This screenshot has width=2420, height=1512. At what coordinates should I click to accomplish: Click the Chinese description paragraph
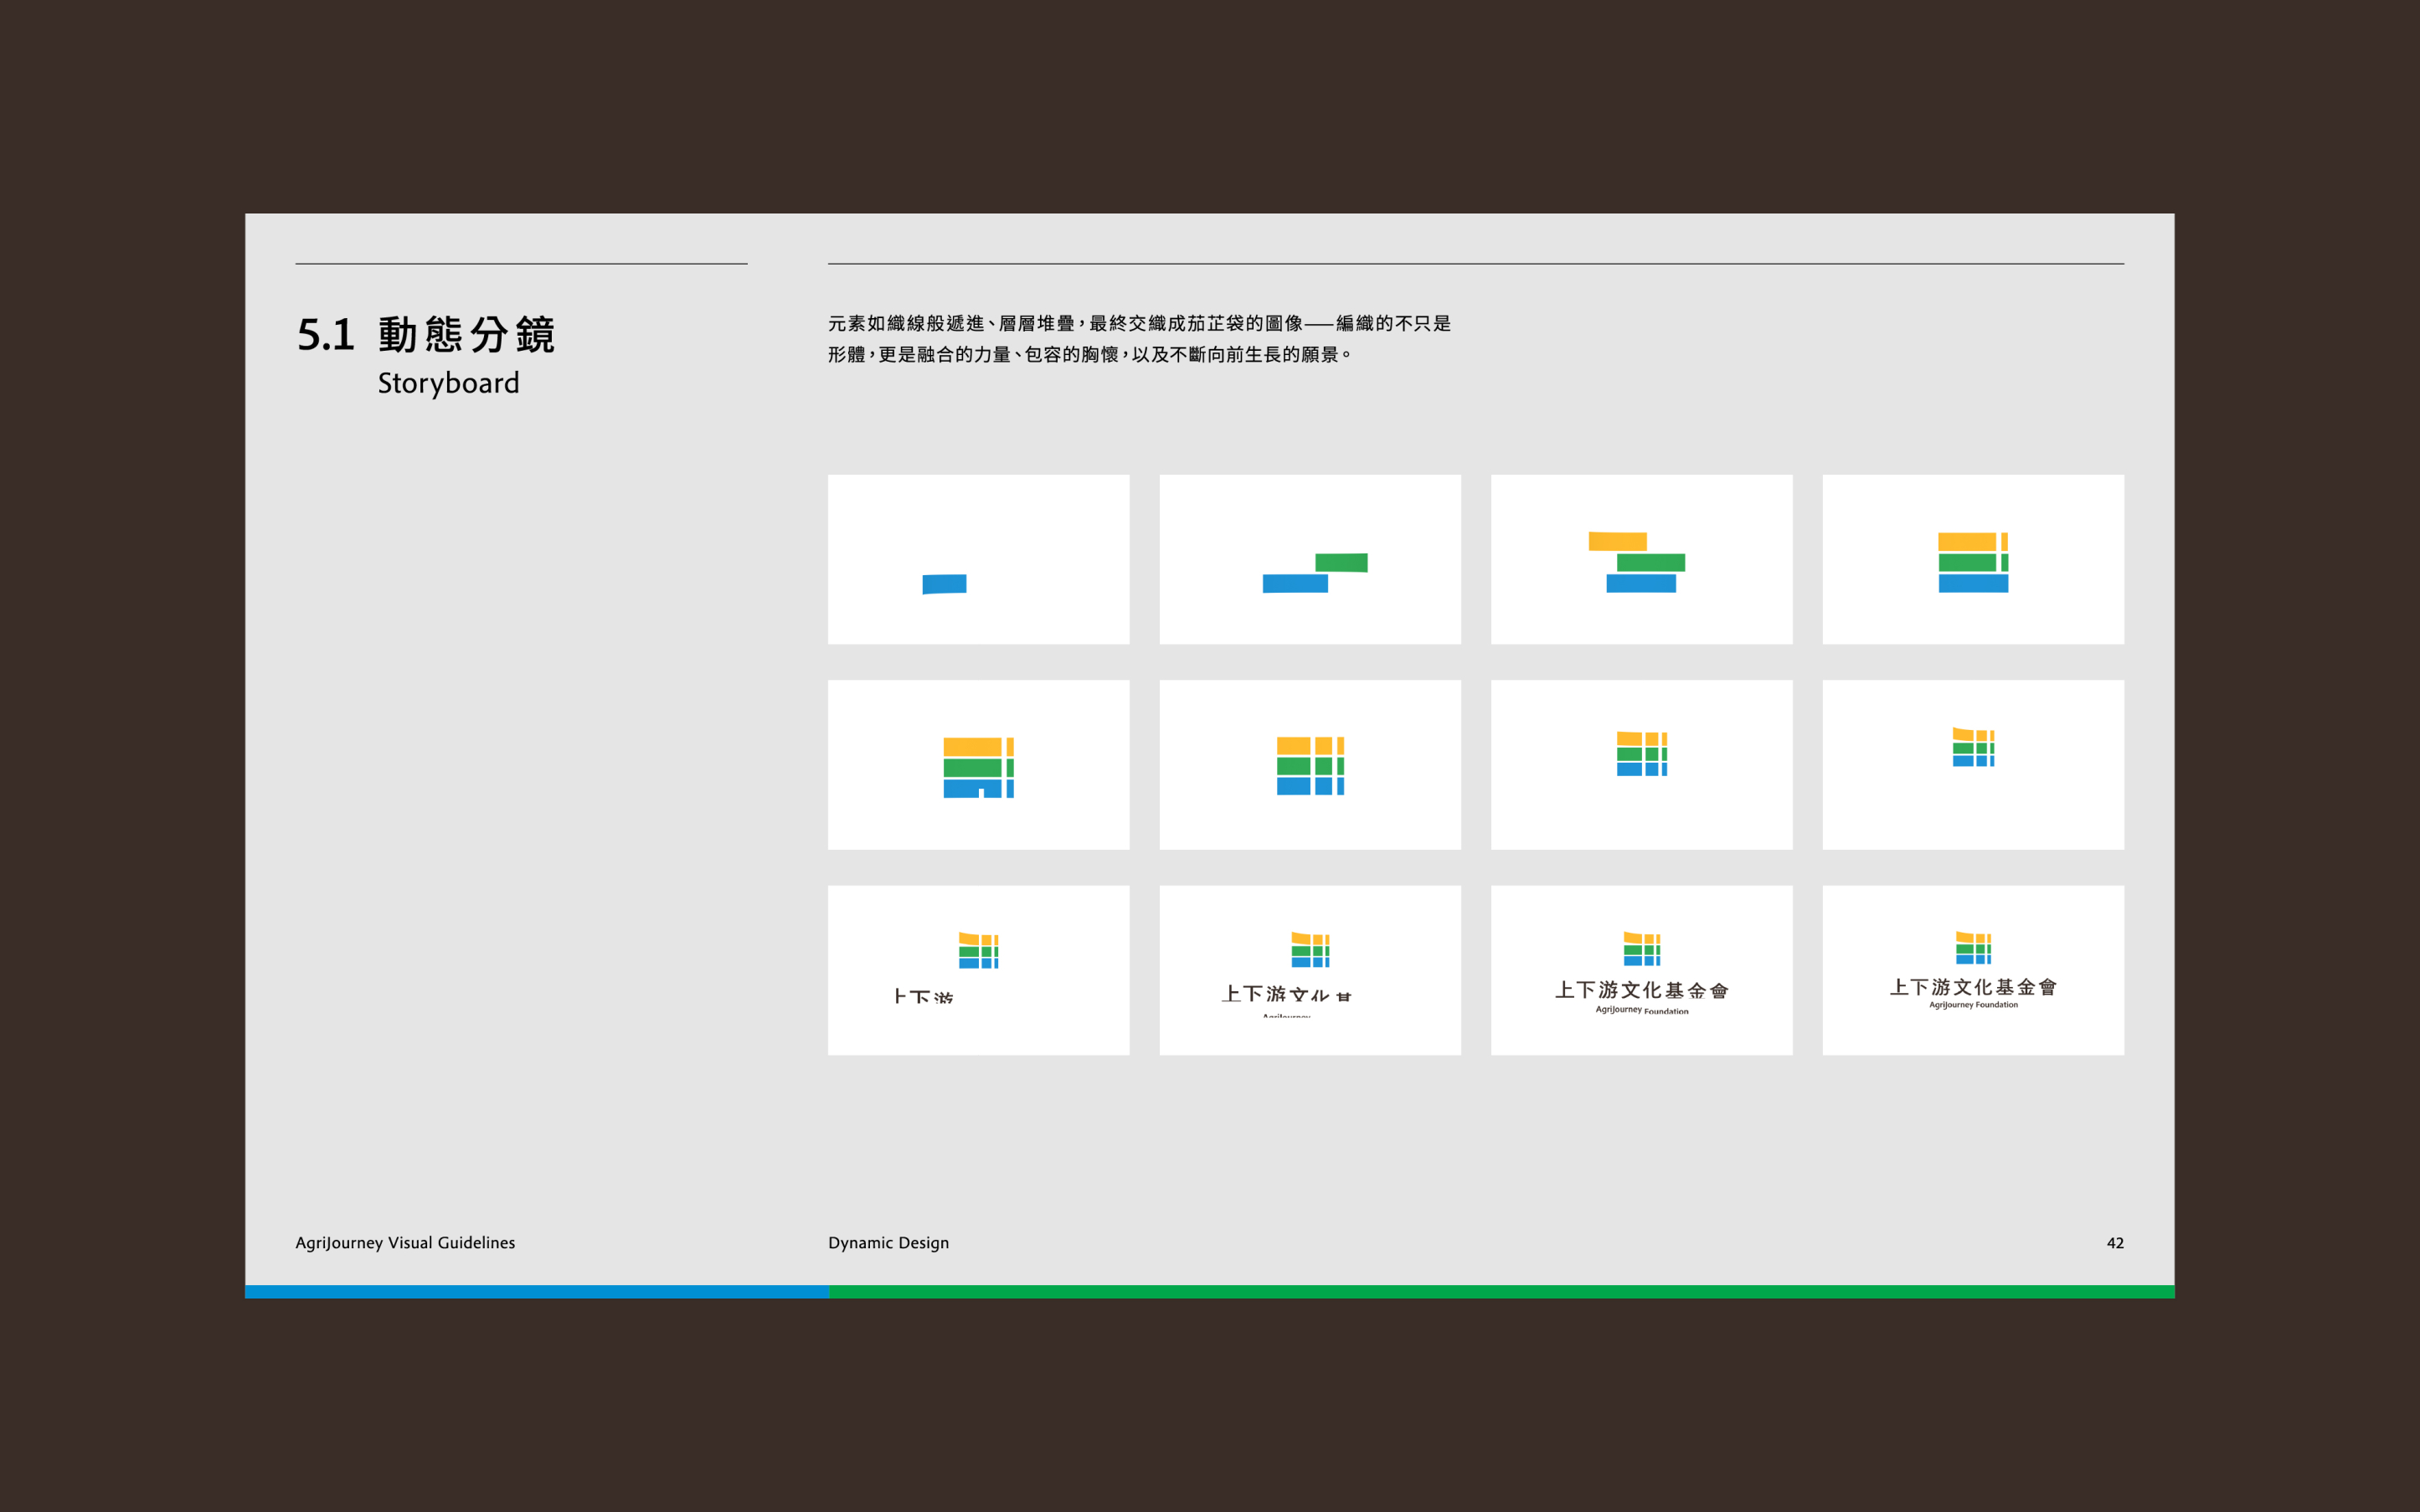coord(1138,339)
